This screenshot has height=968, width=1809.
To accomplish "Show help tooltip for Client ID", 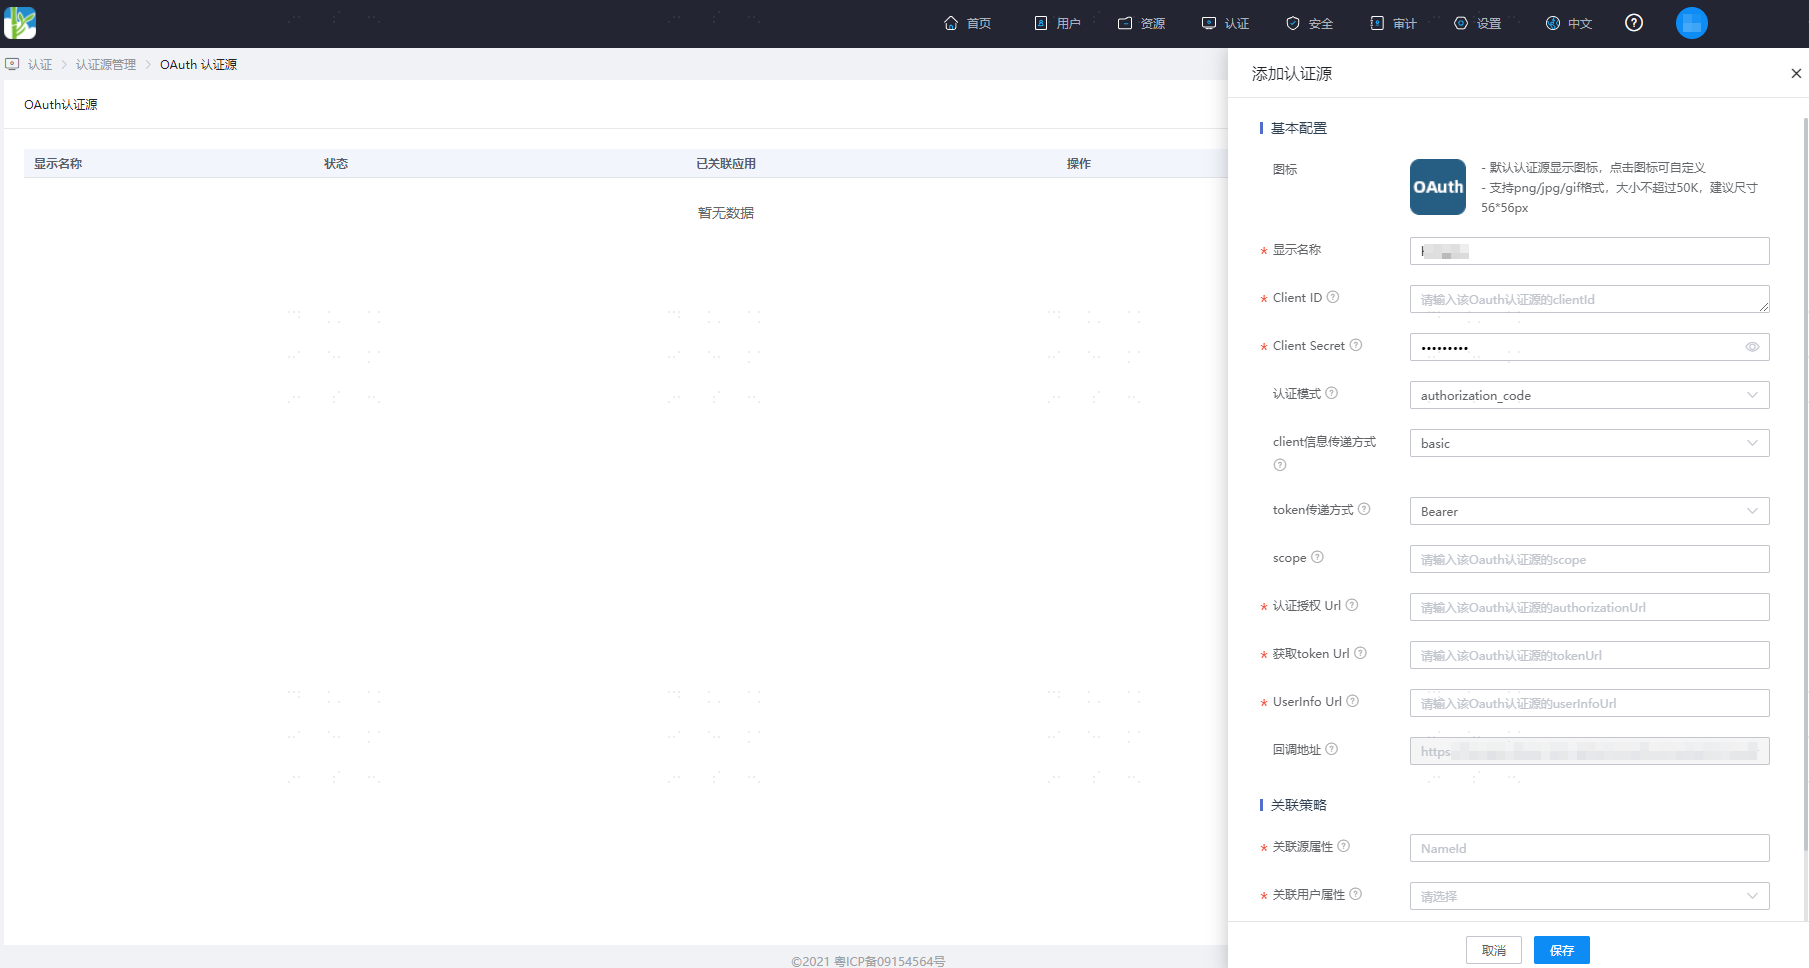I will 1333,297.
